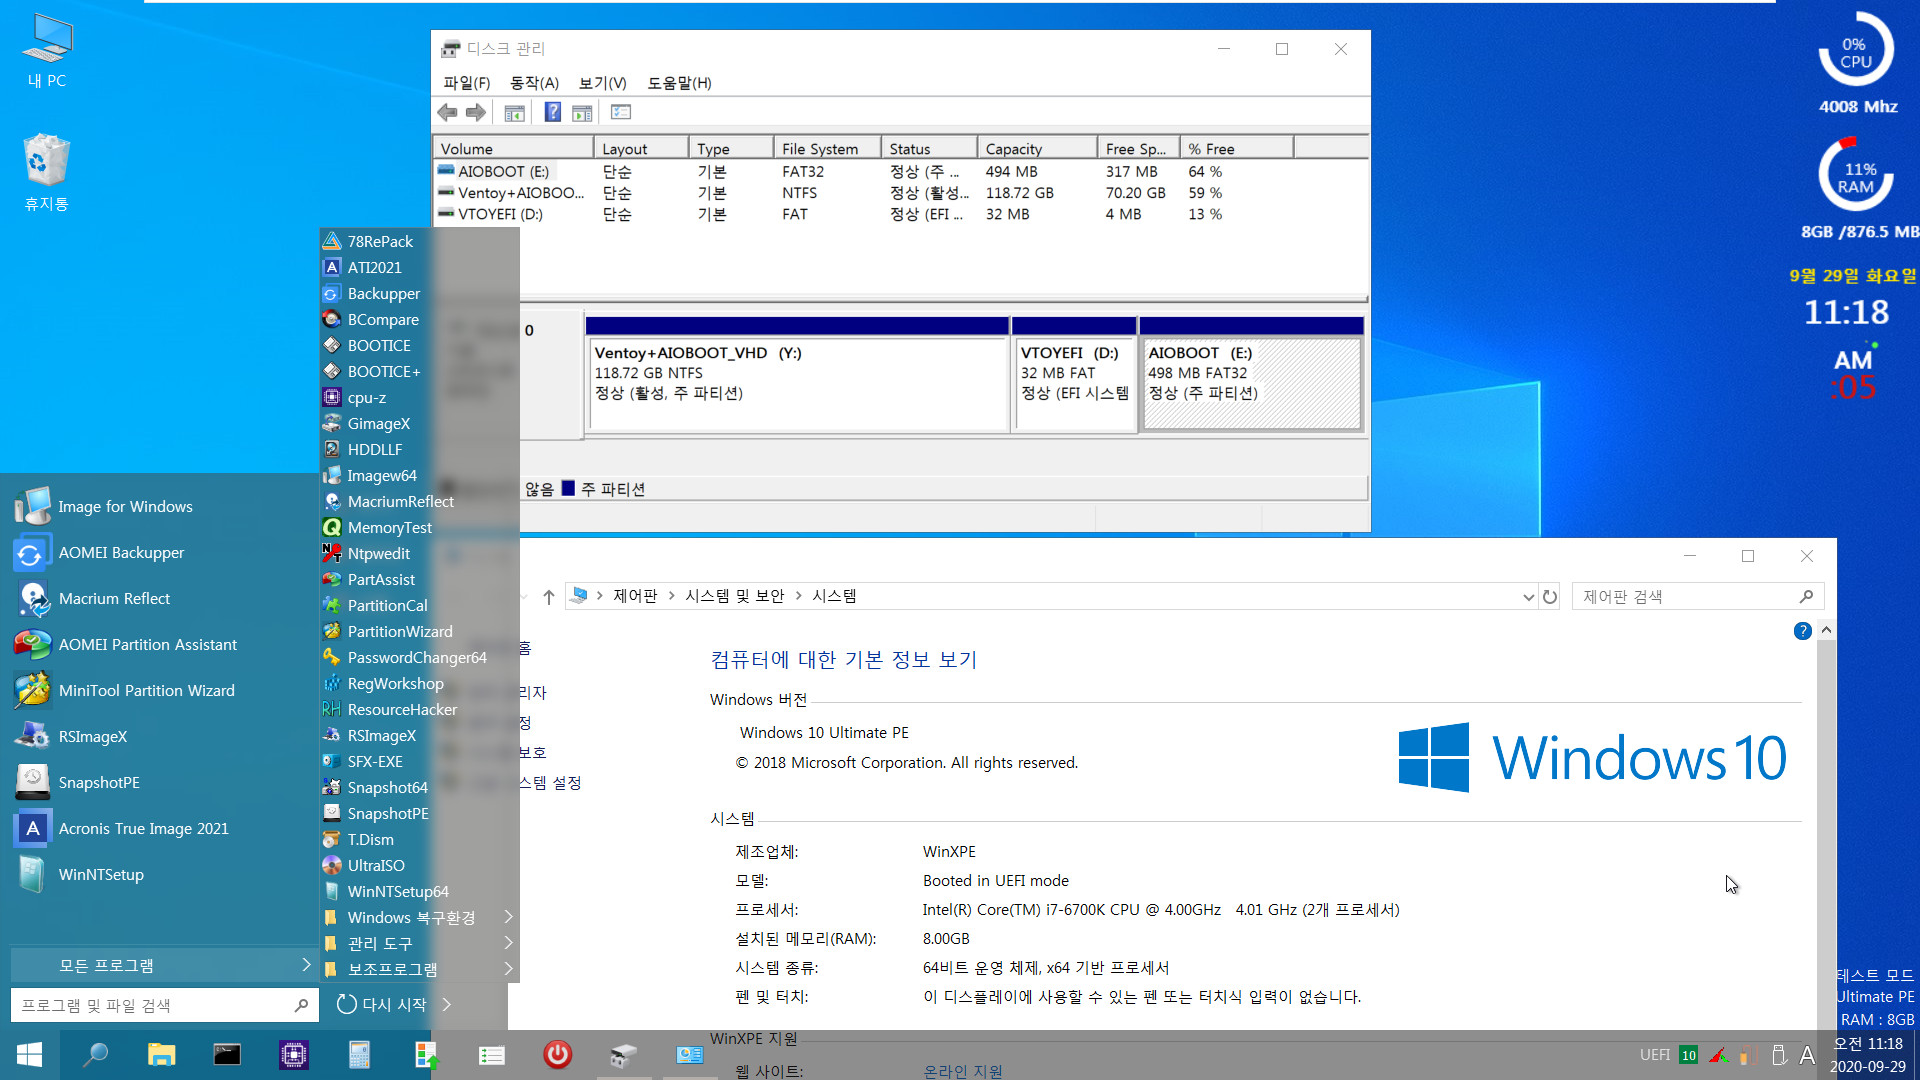Toggle the console tree pane icon in toolbar
Viewport: 1920px width, 1080px height.
(x=514, y=113)
